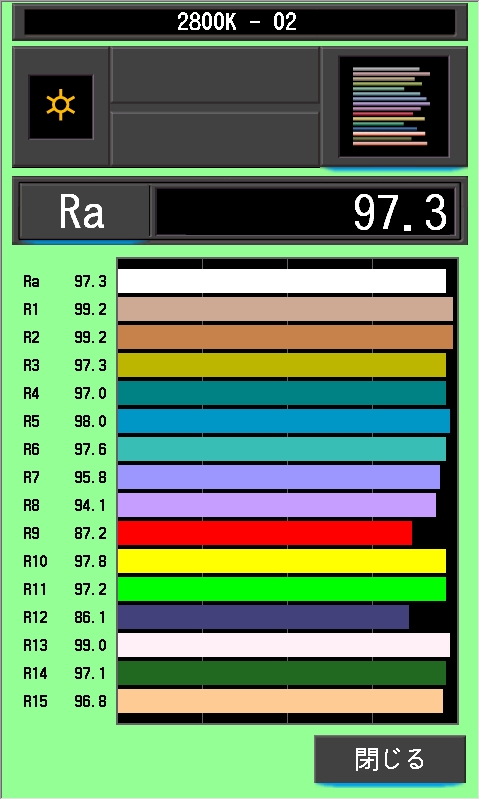Tap the orange sun light-source icon
The height and width of the screenshot is (800, 480).
tap(61, 106)
